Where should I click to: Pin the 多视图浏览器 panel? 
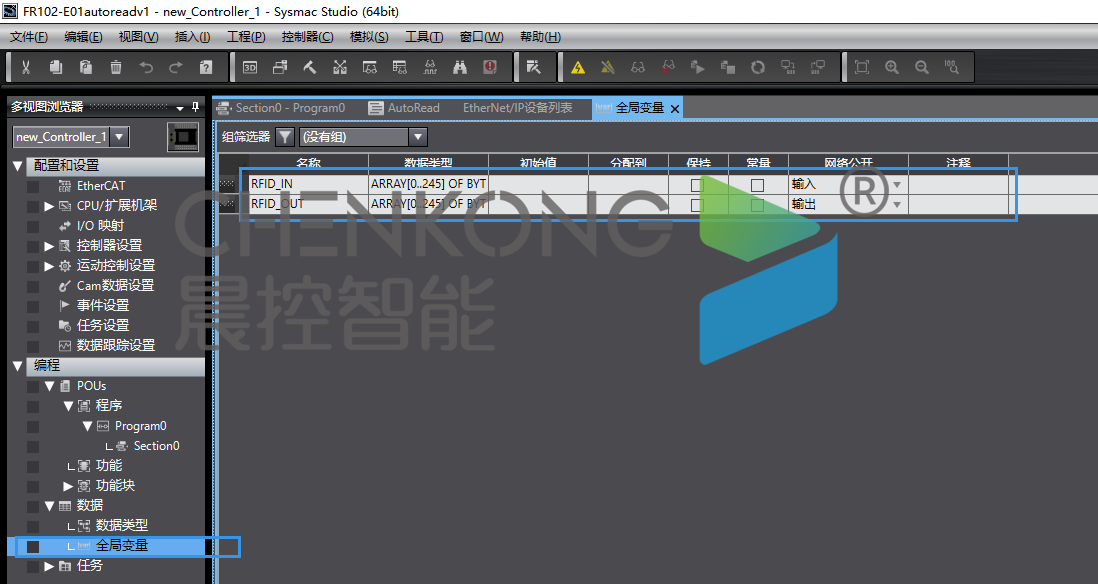point(195,107)
